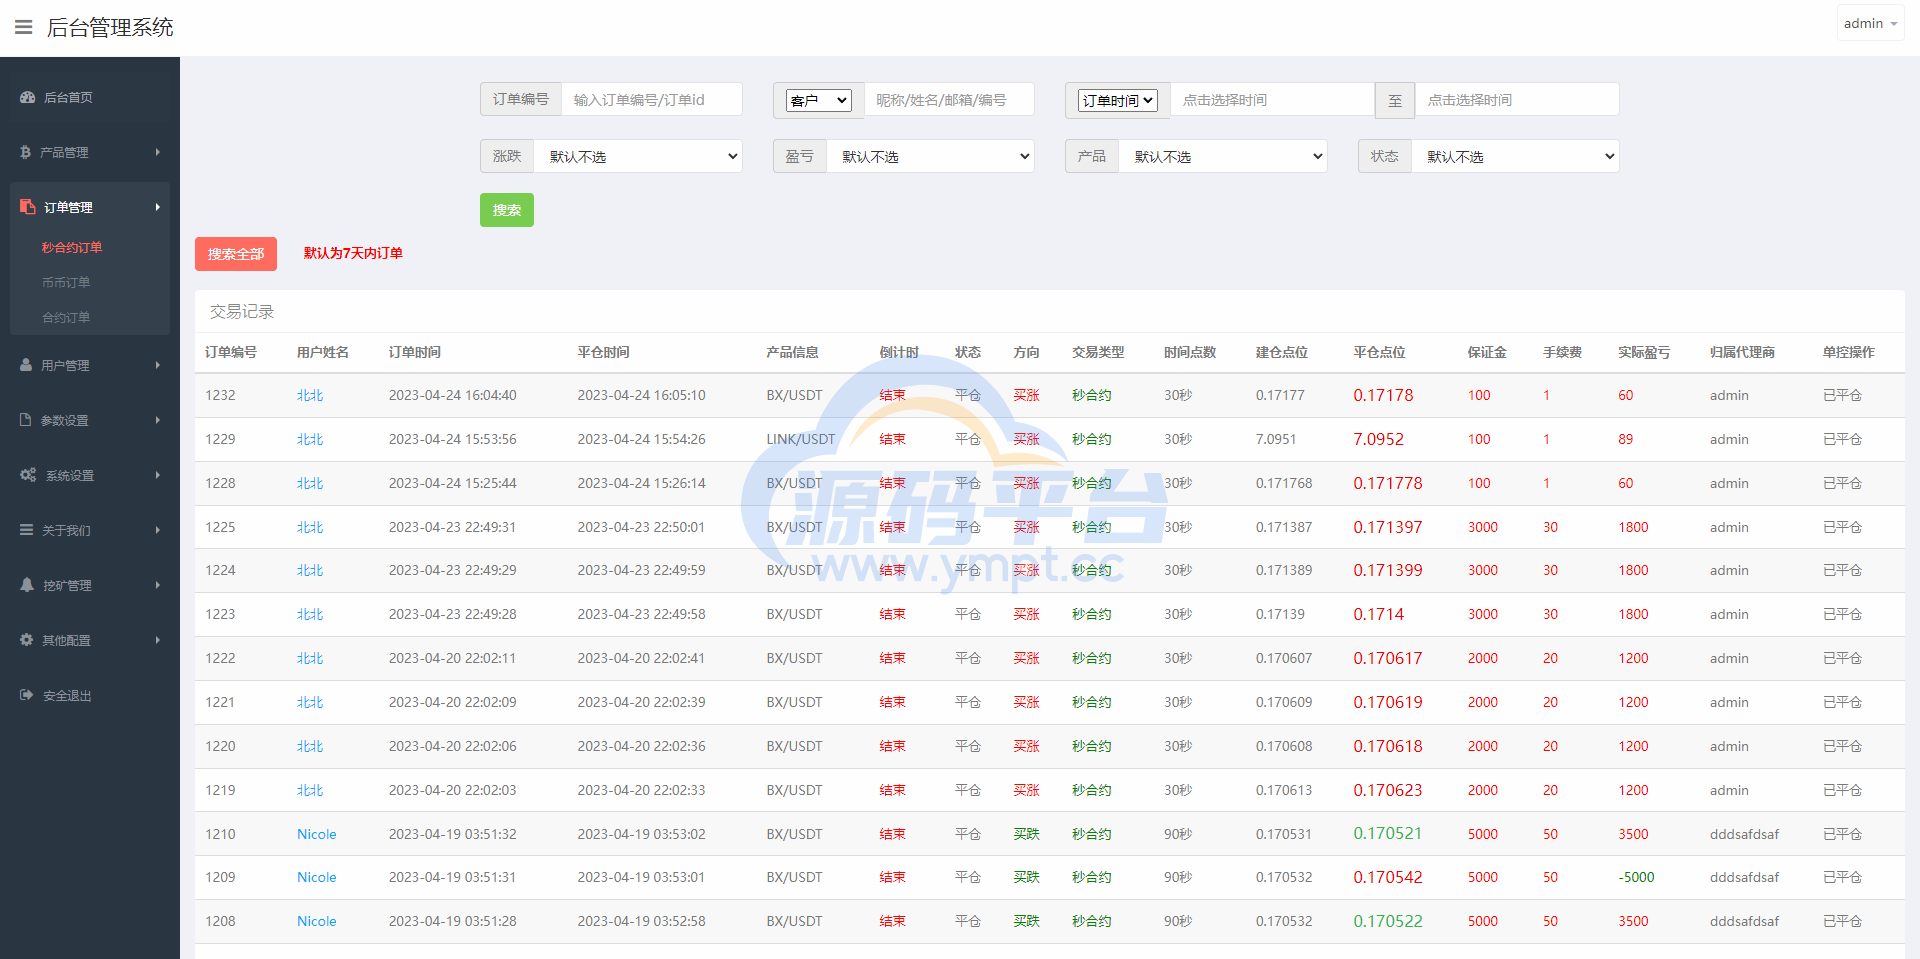Expand the 其他配置 submenu arrow
1920x959 pixels.
[x=158, y=640]
